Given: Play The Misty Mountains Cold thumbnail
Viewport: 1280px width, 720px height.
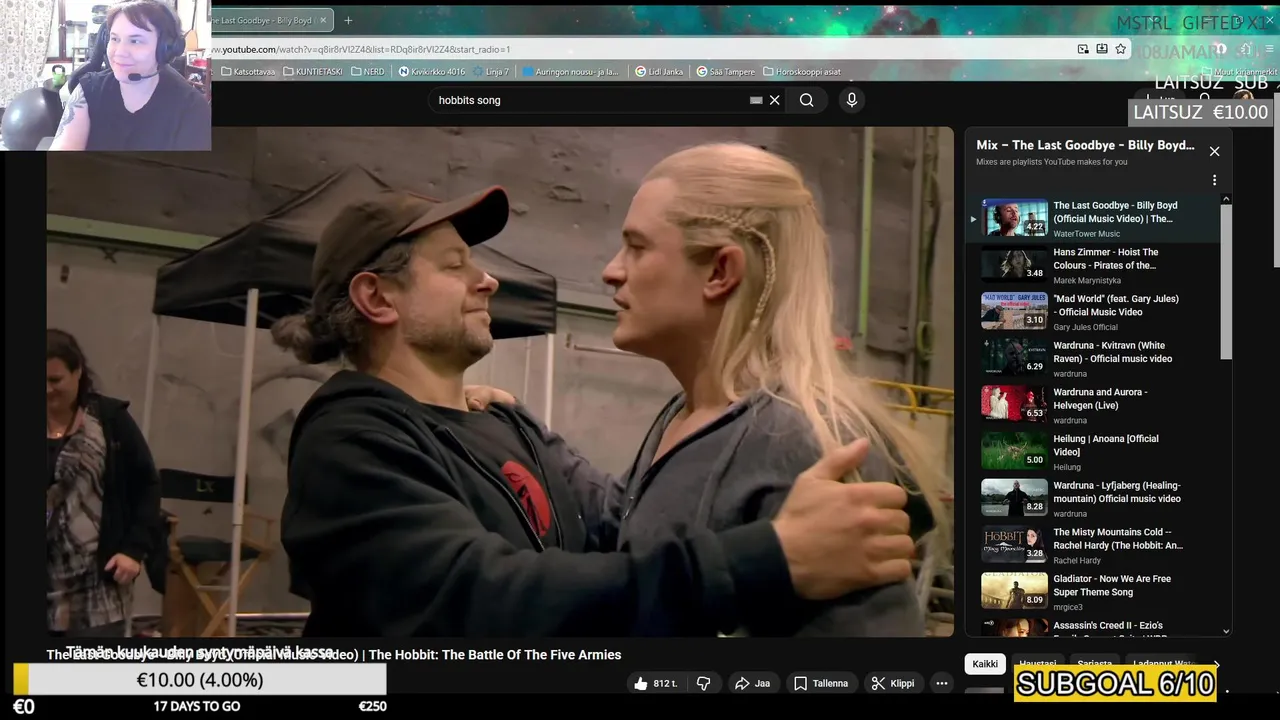Looking at the screenshot, I should pyautogui.click(x=1015, y=545).
